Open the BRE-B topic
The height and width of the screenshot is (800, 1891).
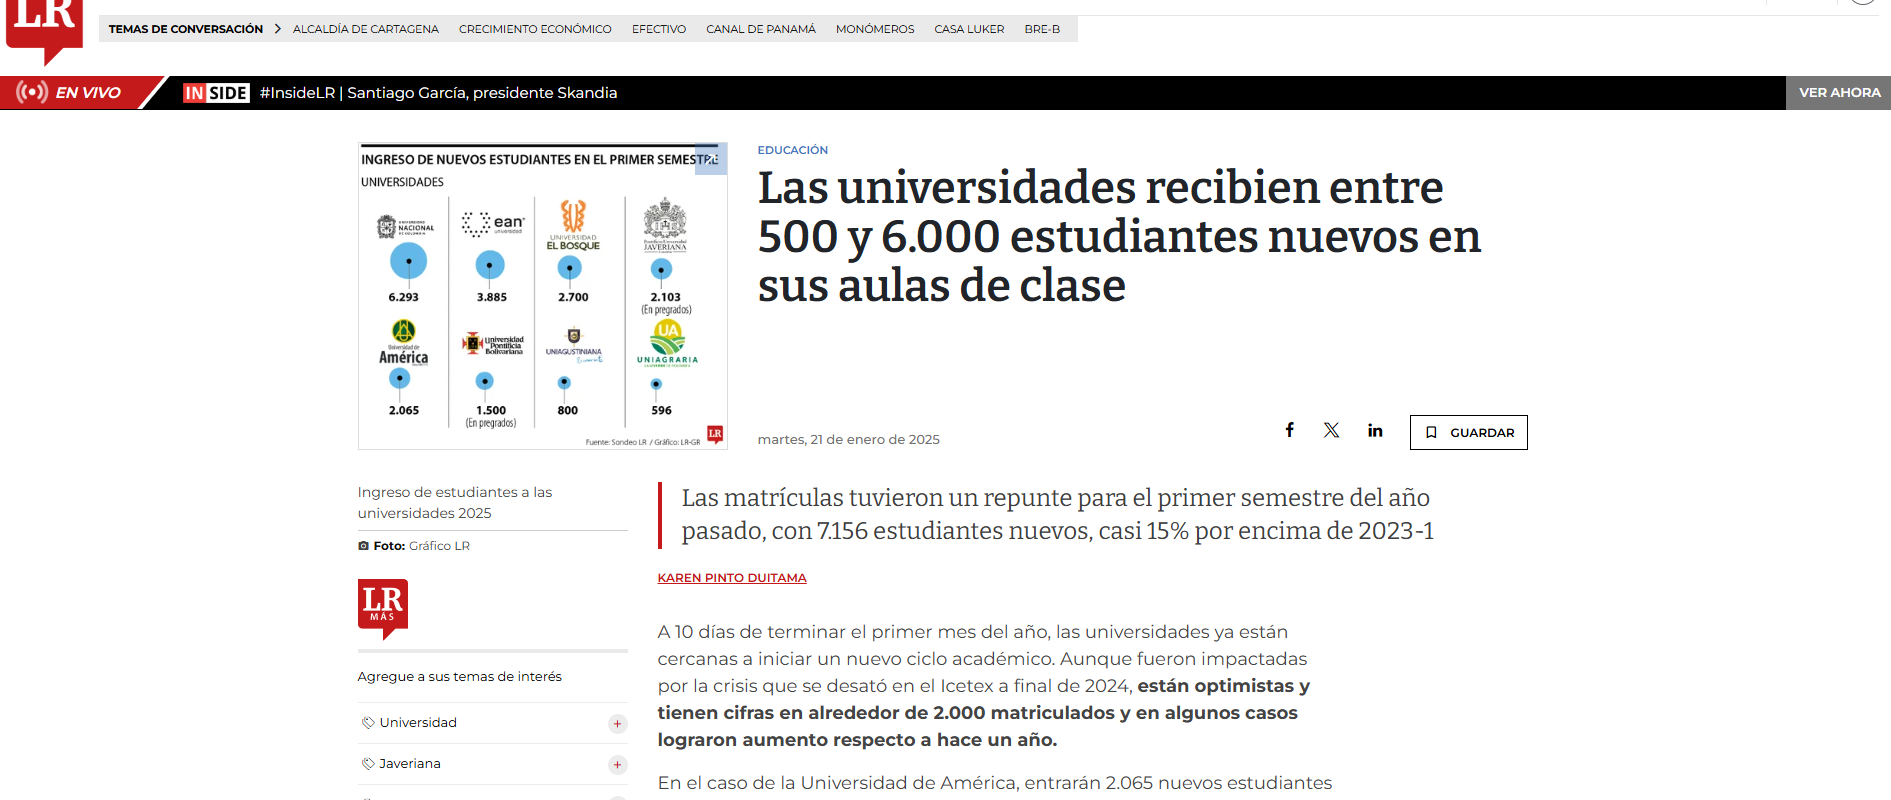(x=1042, y=29)
